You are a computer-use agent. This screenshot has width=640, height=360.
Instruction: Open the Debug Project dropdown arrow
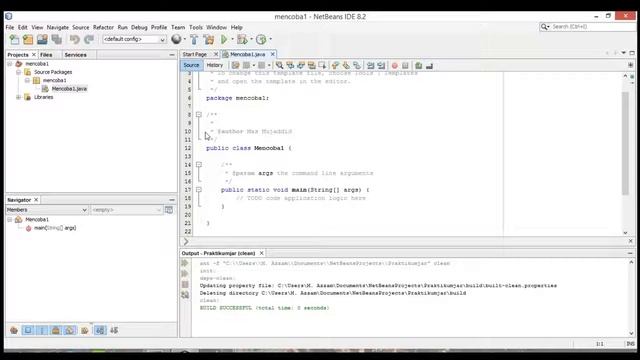tap(251, 39)
